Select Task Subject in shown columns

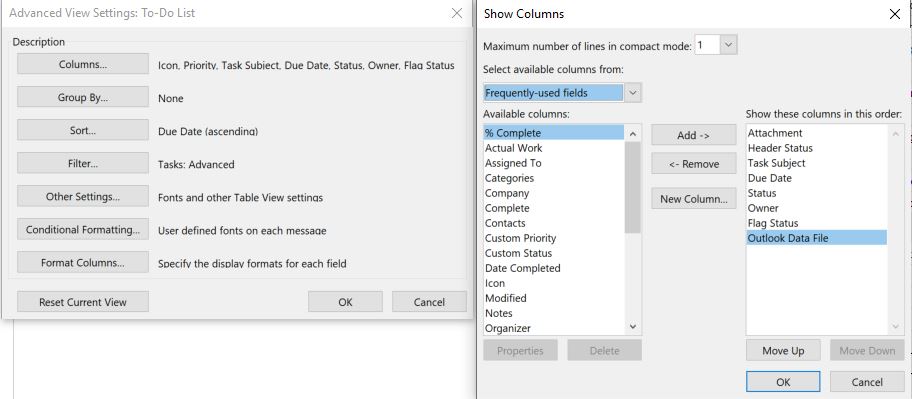[817, 163]
